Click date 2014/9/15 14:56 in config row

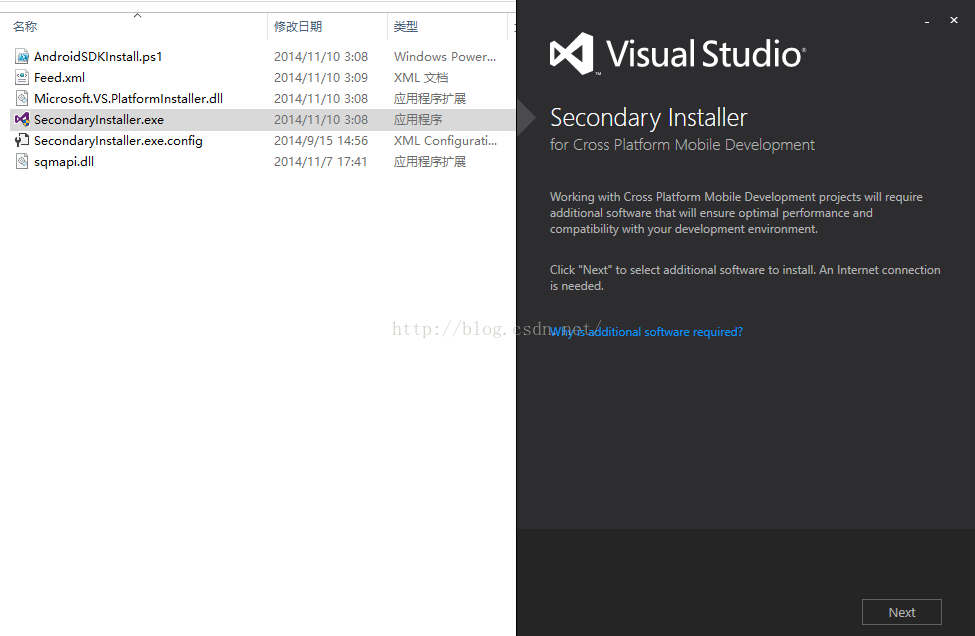(x=321, y=141)
